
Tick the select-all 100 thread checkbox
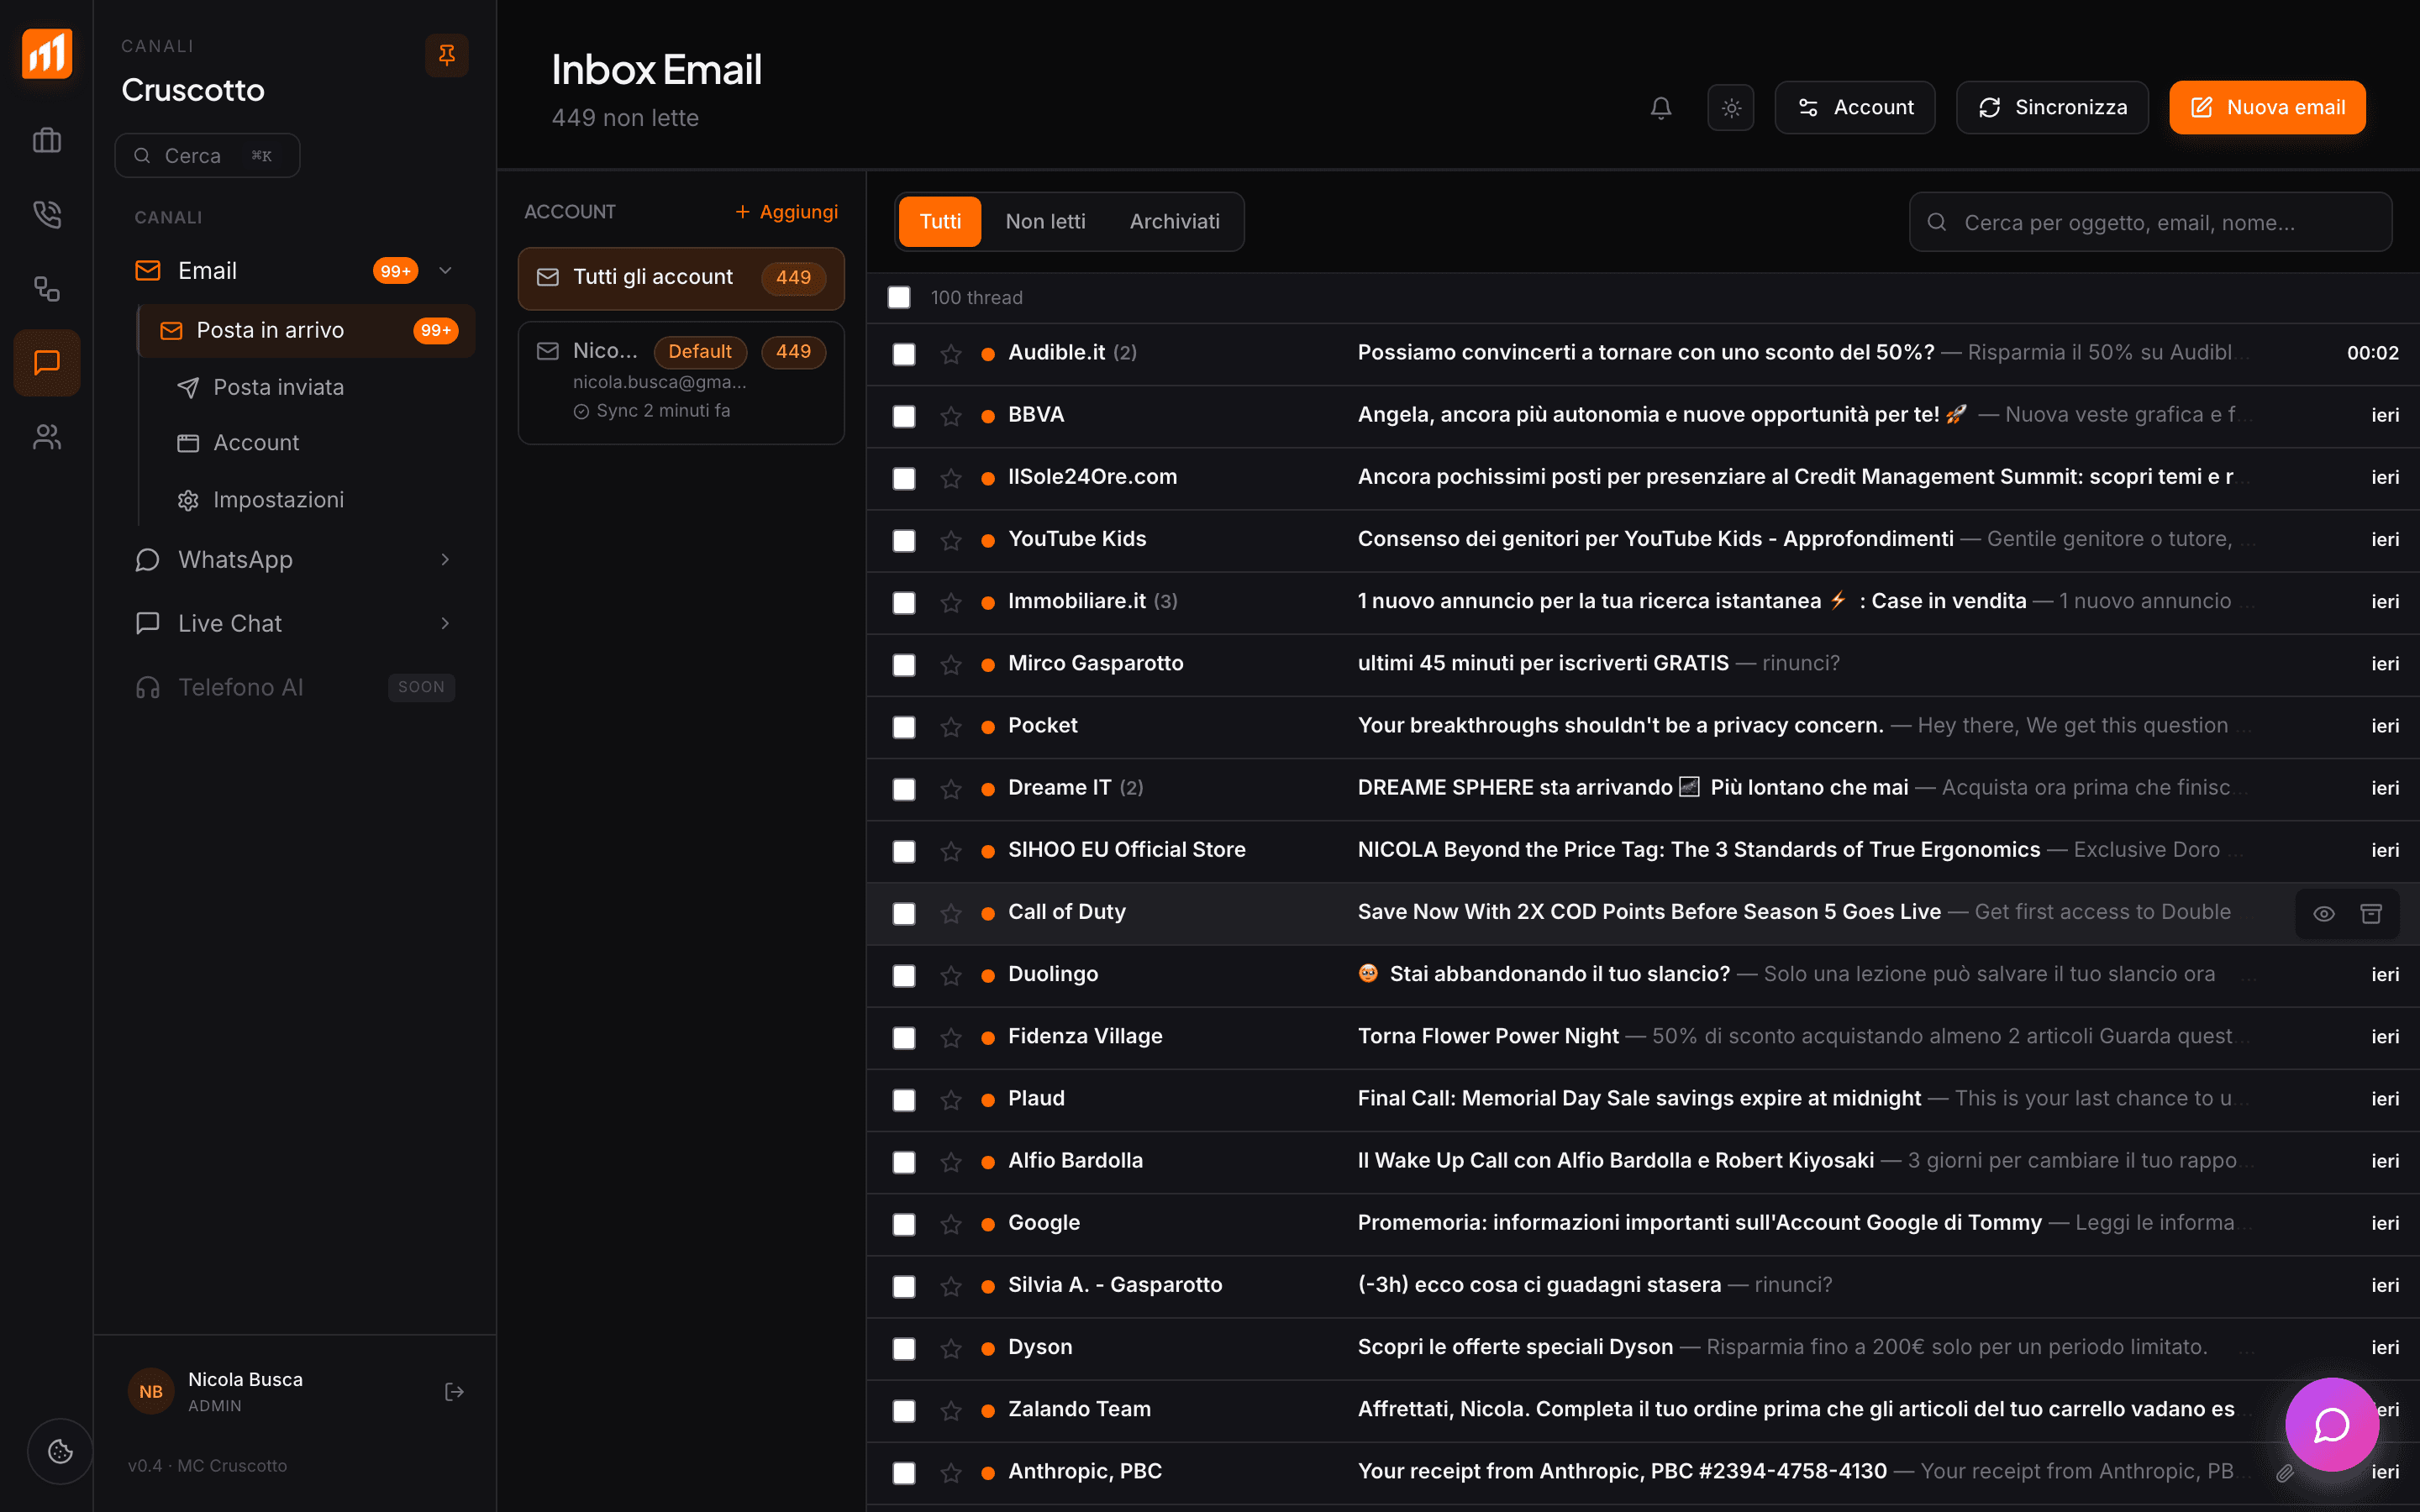[899, 297]
